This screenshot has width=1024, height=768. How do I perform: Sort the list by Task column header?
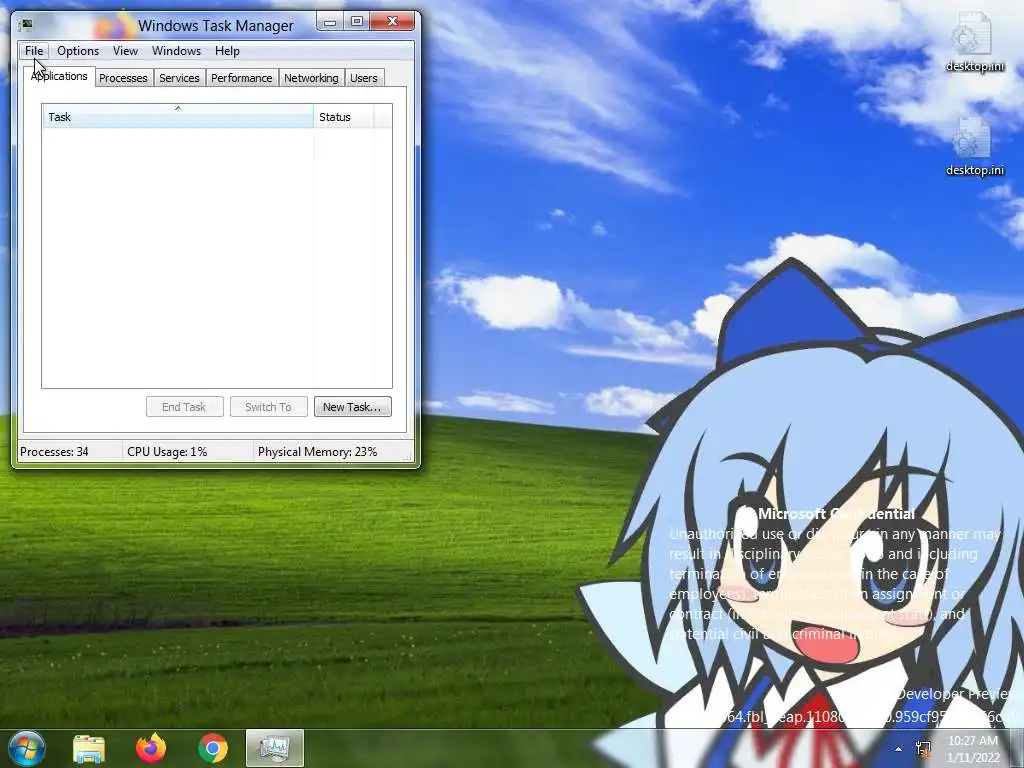point(178,117)
